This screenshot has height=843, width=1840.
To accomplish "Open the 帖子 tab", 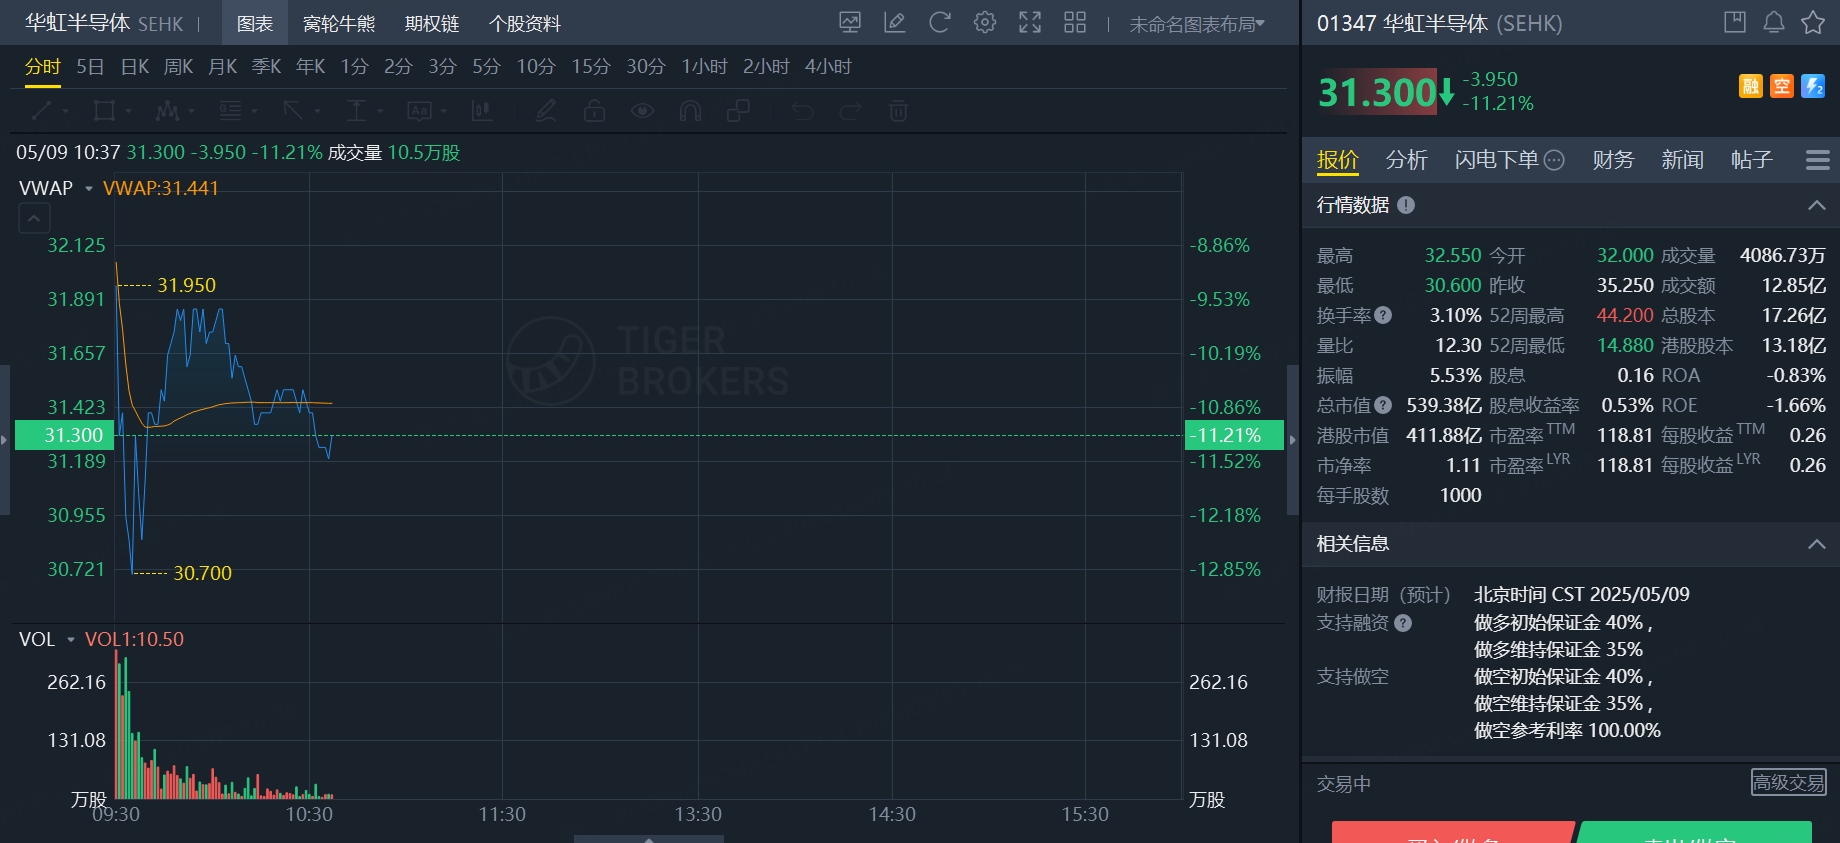I will tap(1751, 160).
